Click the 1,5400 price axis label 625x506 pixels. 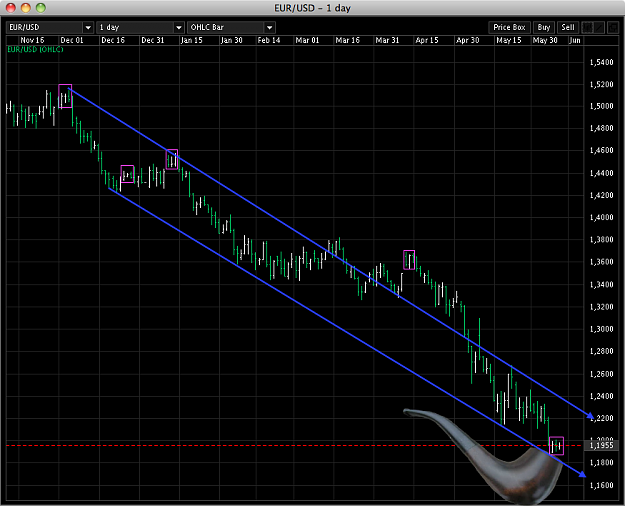pyautogui.click(x=601, y=62)
